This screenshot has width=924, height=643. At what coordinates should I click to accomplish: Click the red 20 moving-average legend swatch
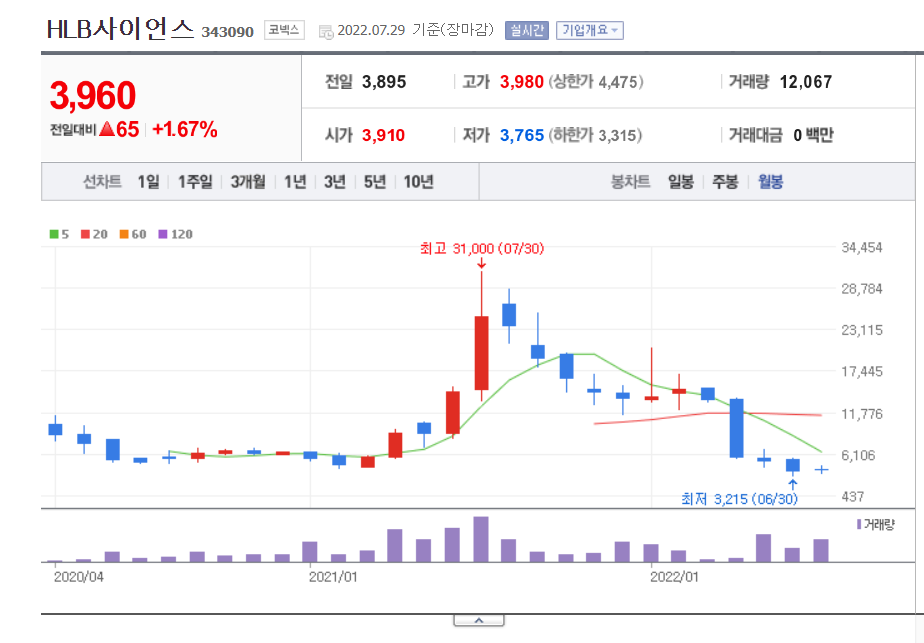(85, 234)
